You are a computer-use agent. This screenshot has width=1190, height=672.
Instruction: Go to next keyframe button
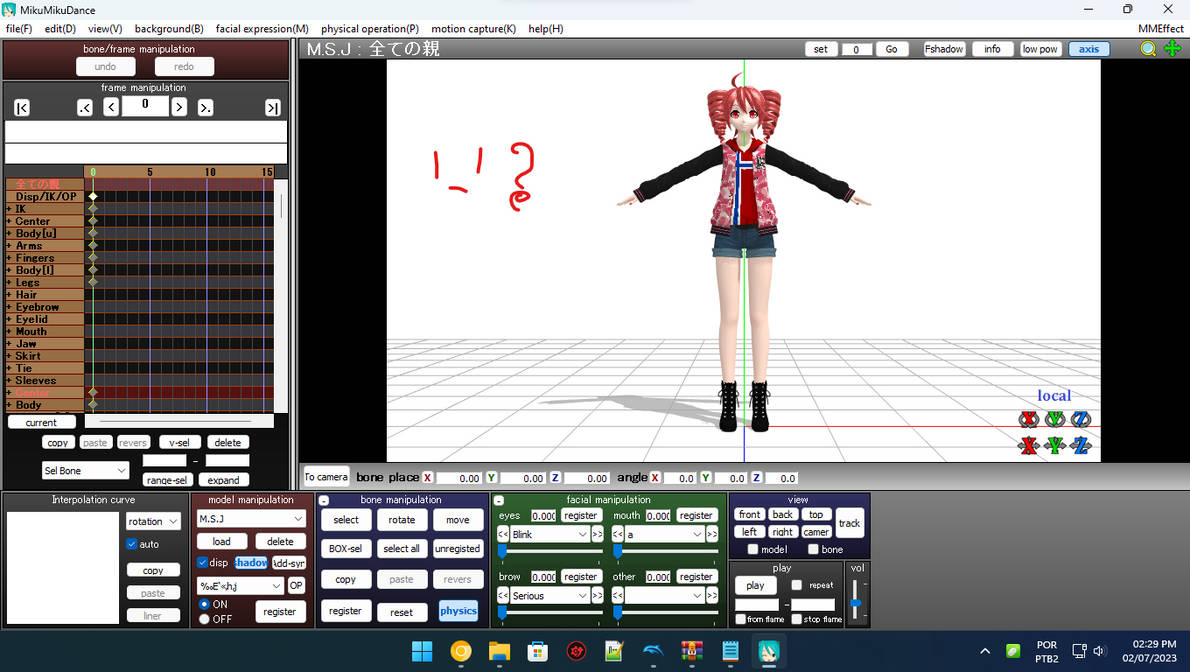206,108
